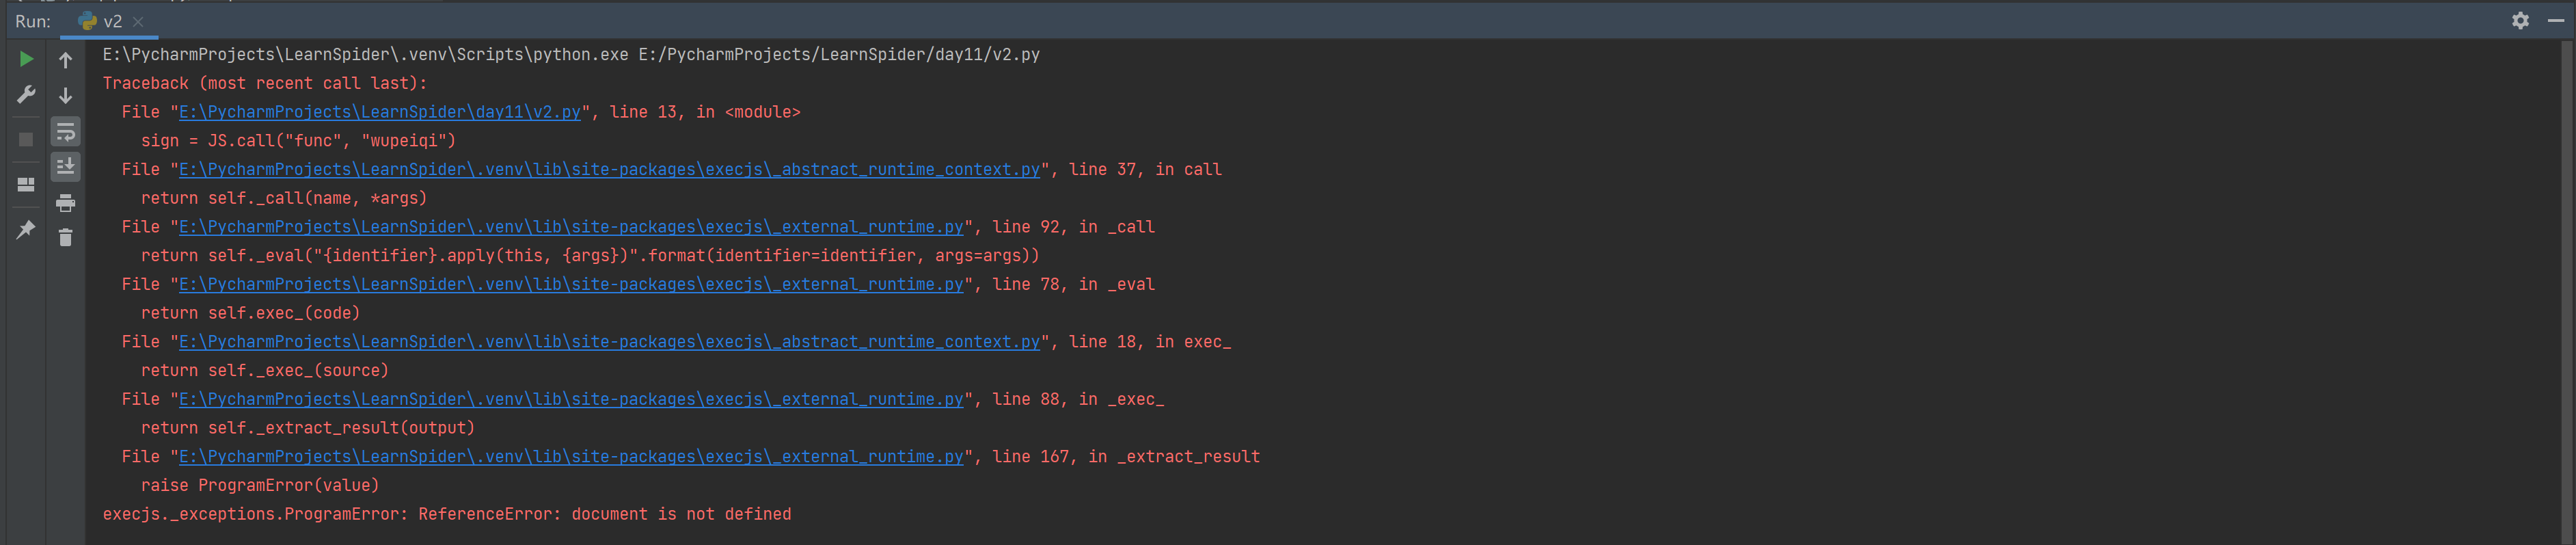
Task: Open run configuration wrench icon
Action: (26, 95)
